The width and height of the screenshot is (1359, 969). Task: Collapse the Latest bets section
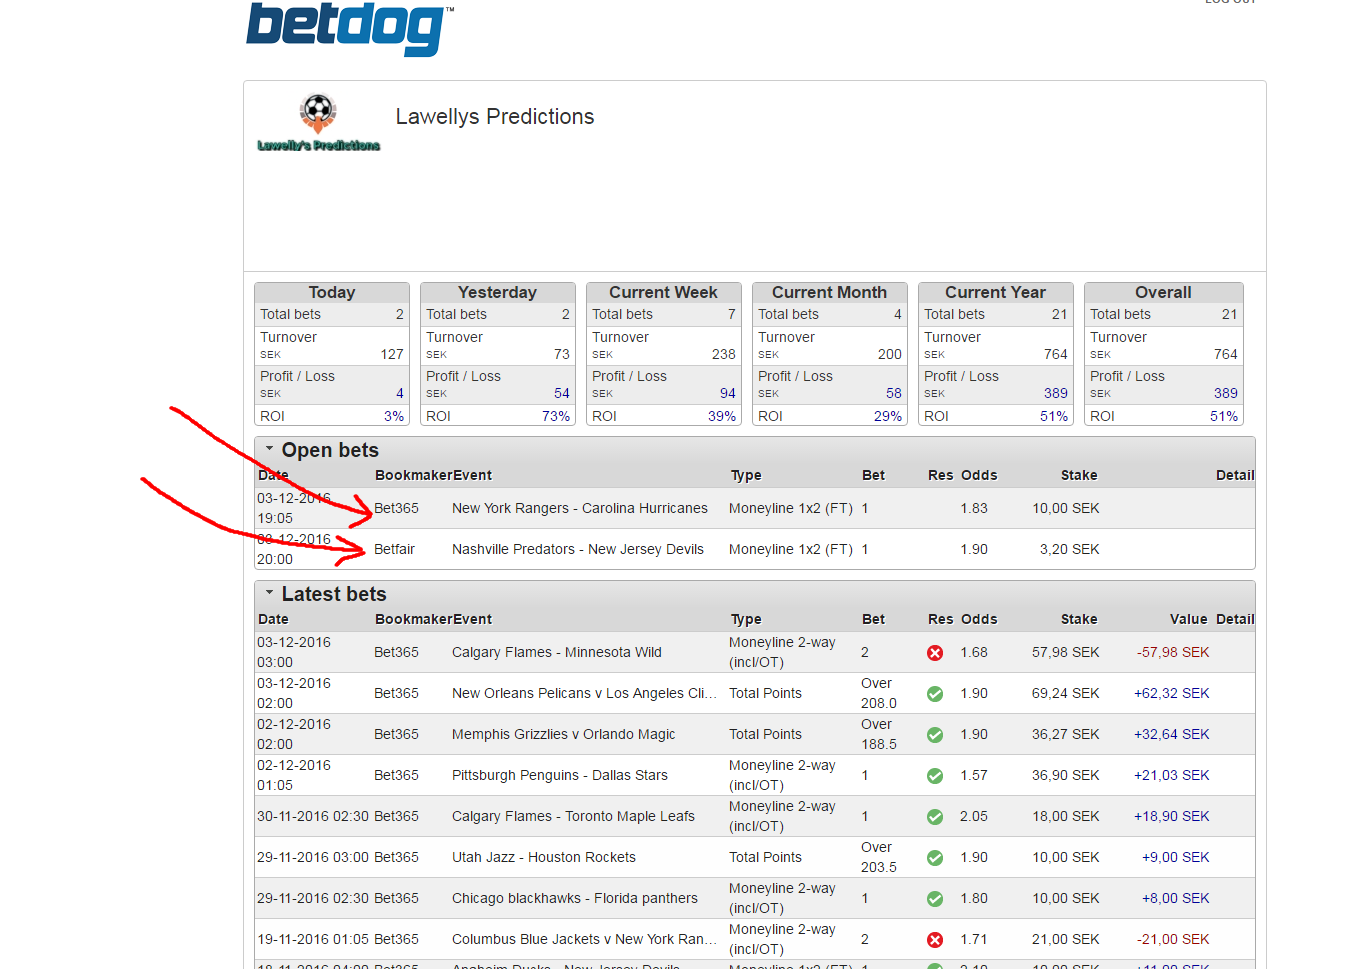click(269, 593)
